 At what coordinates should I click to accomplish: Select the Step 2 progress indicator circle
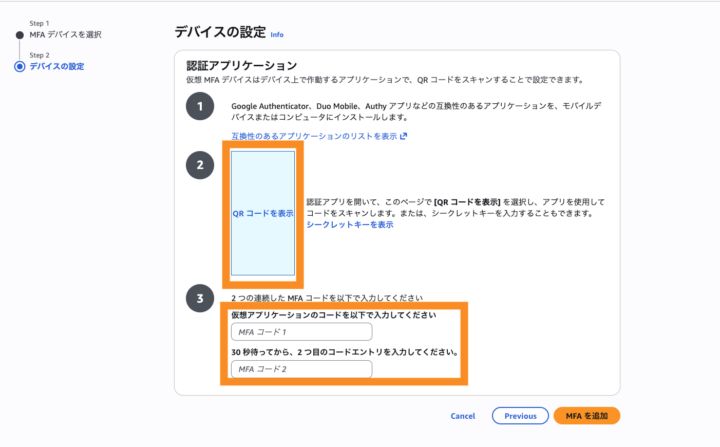pyautogui.click(x=19, y=67)
